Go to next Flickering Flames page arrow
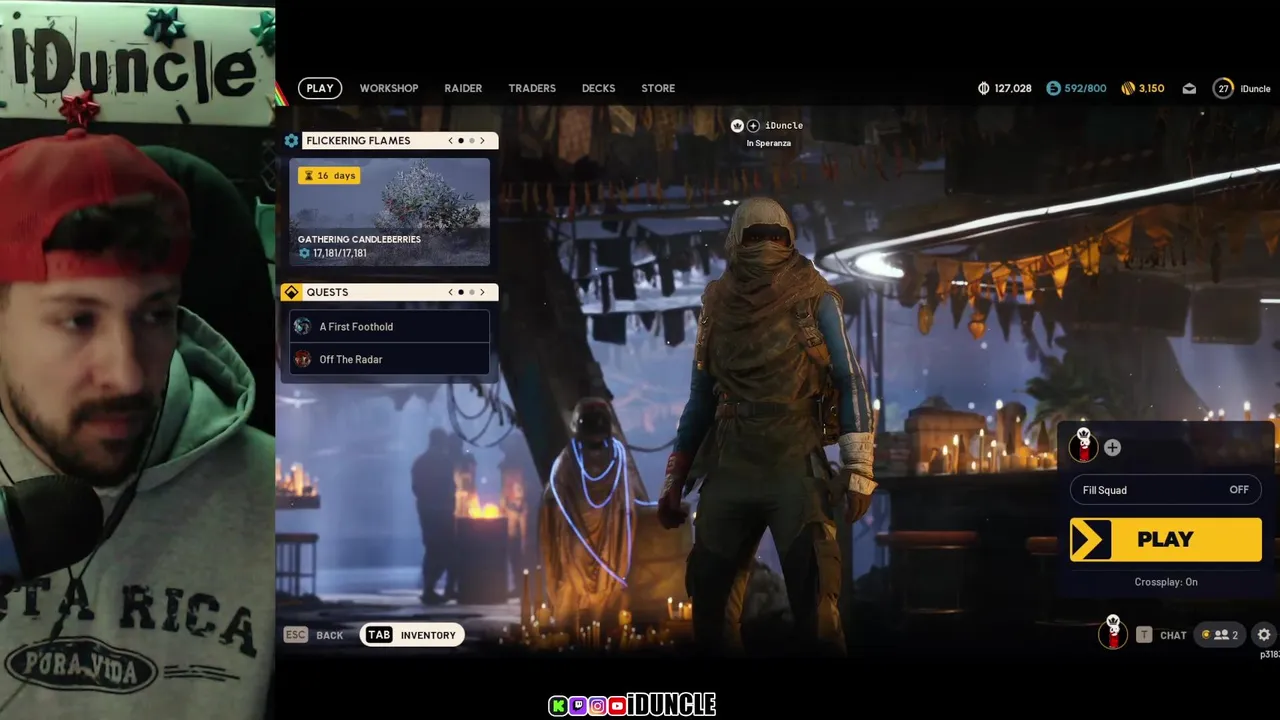Image resolution: width=1280 pixels, height=720 pixels. pos(482,141)
